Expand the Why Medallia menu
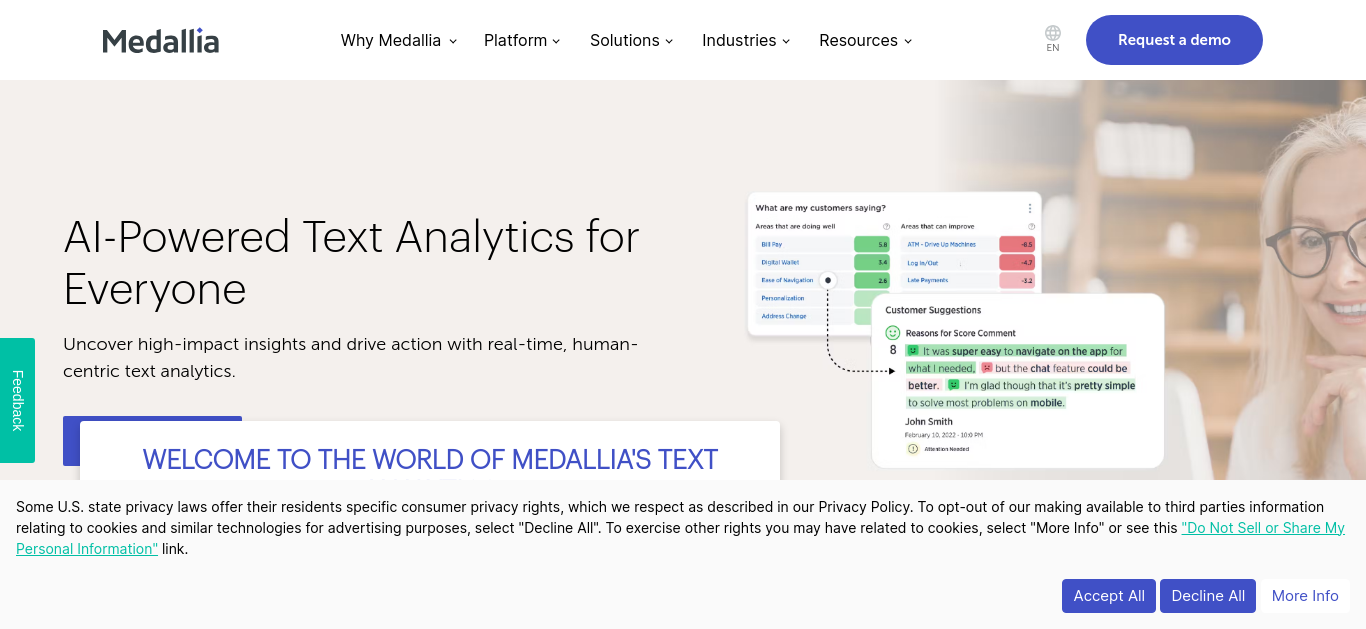The width and height of the screenshot is (1366, 629). (x=398, y=40)
